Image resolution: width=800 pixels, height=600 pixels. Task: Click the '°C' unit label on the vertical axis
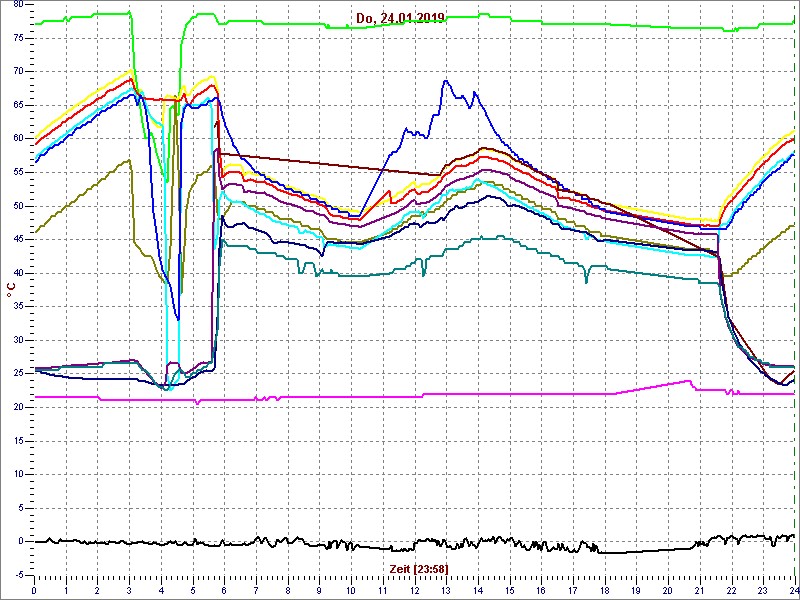point(11,289)
